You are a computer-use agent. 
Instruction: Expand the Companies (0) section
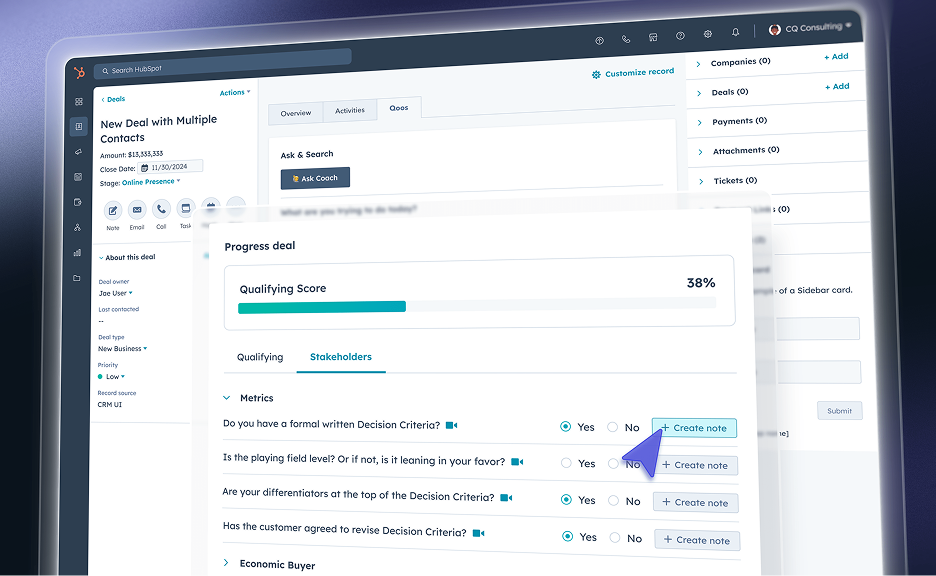tap(698, 64)
